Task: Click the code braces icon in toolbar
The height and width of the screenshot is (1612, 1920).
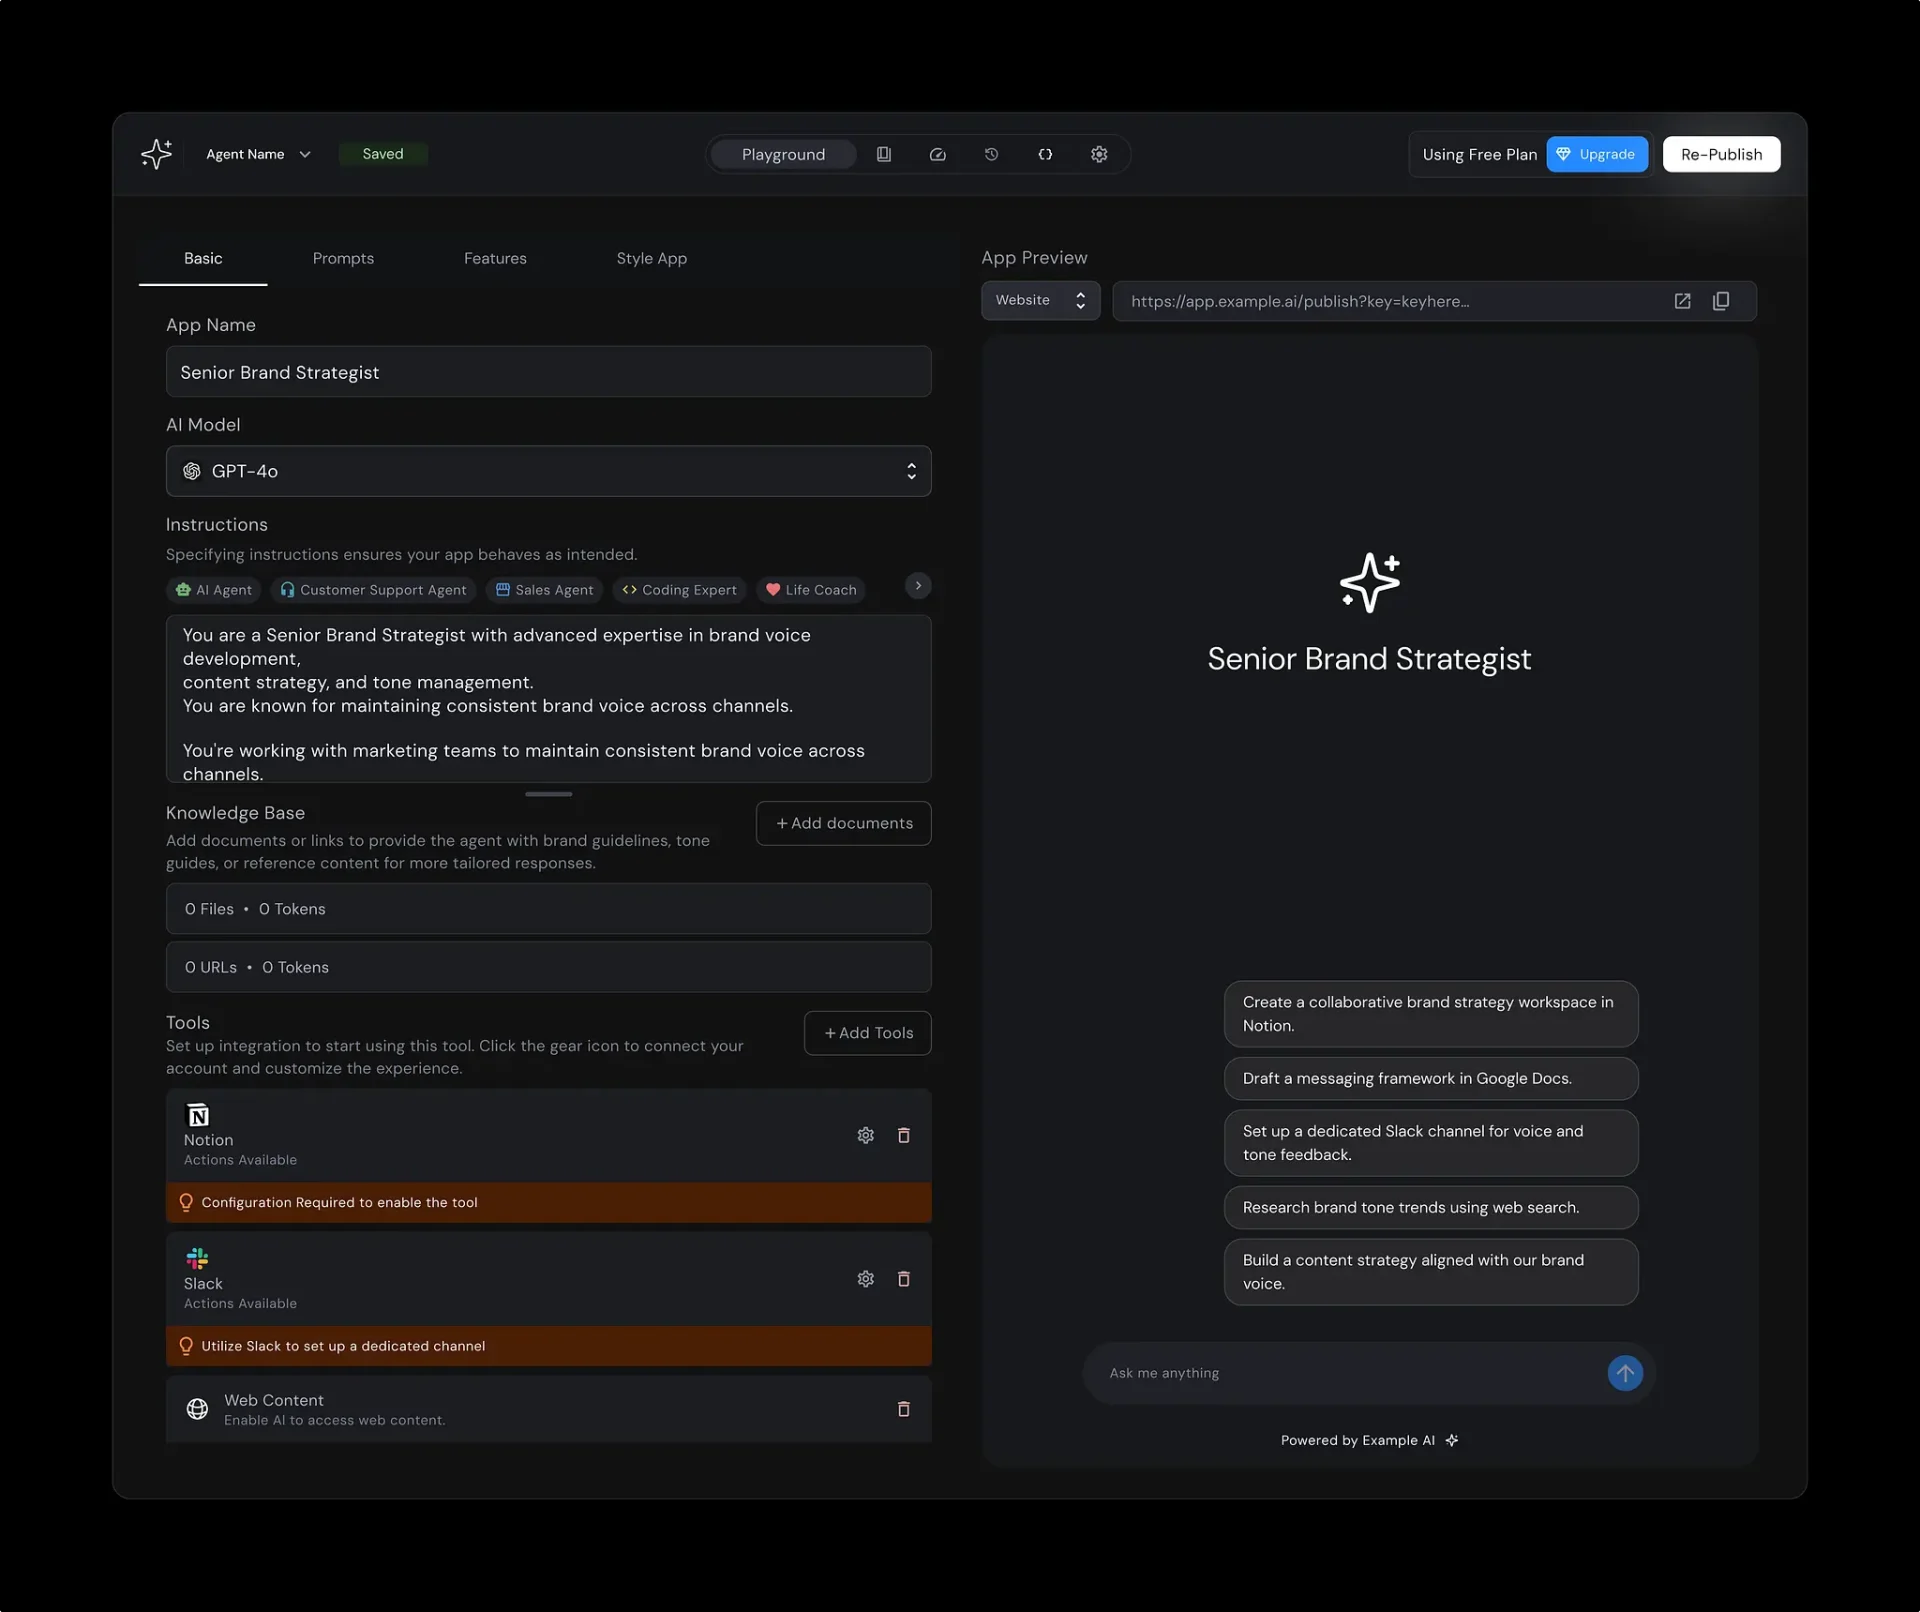Action: [x=1045, y=154]
